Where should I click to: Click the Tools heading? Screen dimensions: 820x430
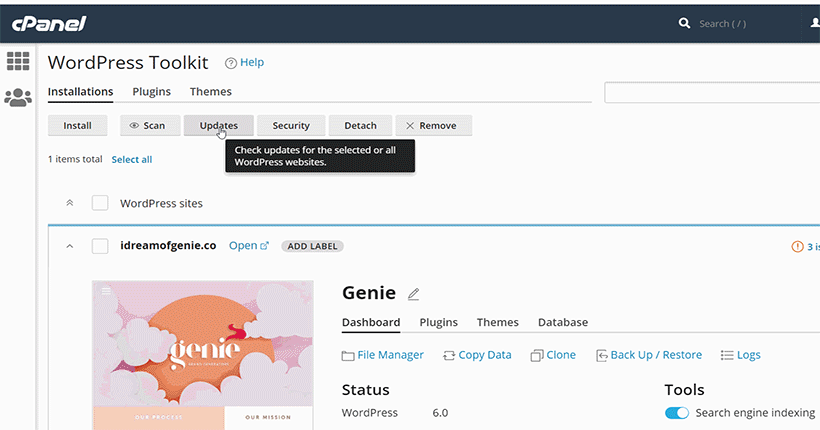(685, 390)
